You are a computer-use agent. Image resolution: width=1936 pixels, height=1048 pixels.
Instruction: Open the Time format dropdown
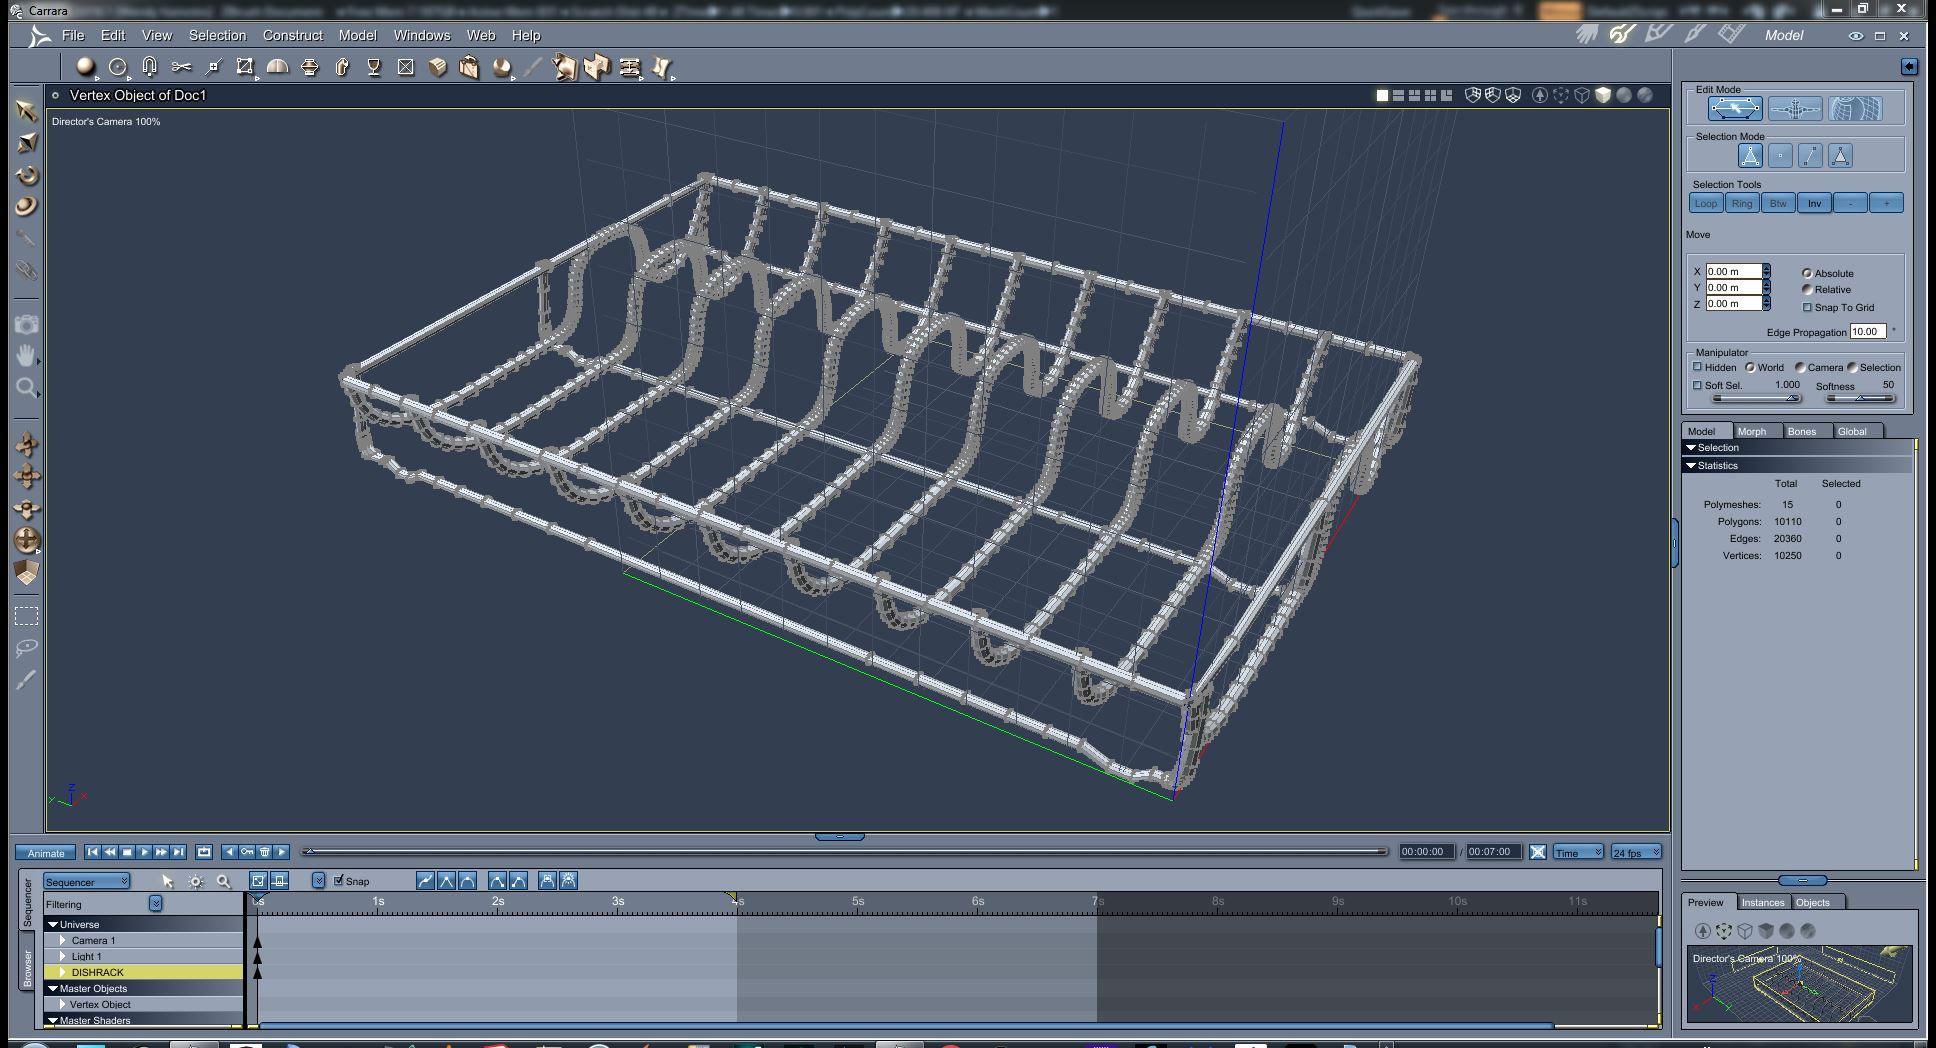(1578, 852)
